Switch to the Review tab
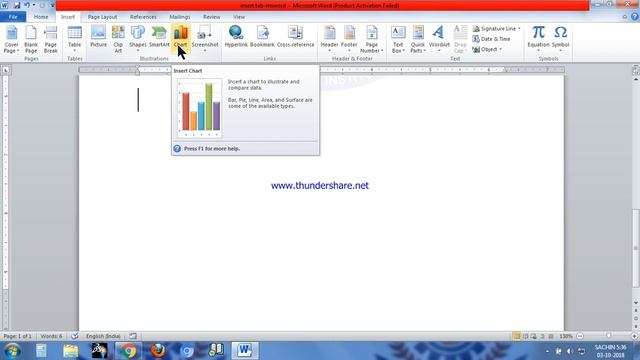The height and width of the screenshot is (360, 640). tap(211, 17)
